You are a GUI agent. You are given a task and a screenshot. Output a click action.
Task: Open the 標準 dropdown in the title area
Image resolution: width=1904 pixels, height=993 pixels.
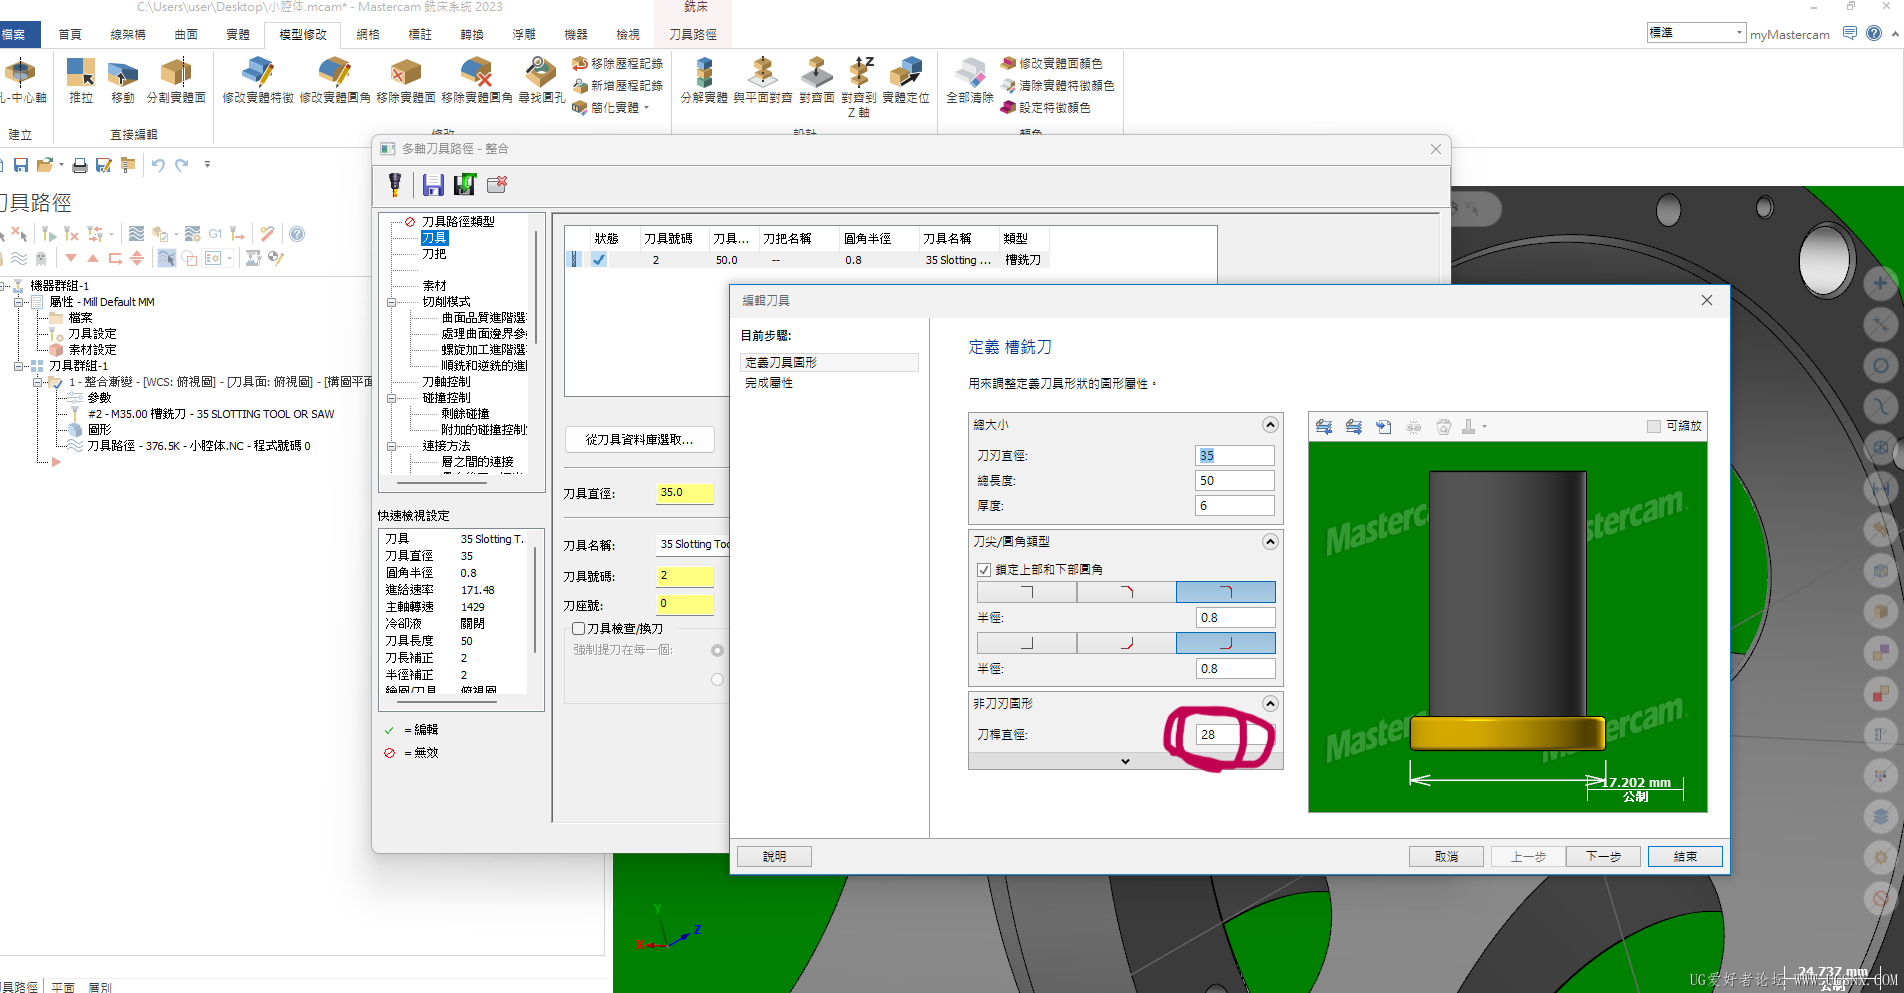click(x=1739, y=33)
